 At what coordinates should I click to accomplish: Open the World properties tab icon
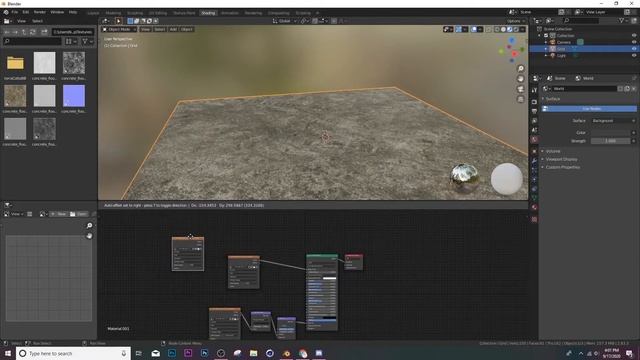534,140
